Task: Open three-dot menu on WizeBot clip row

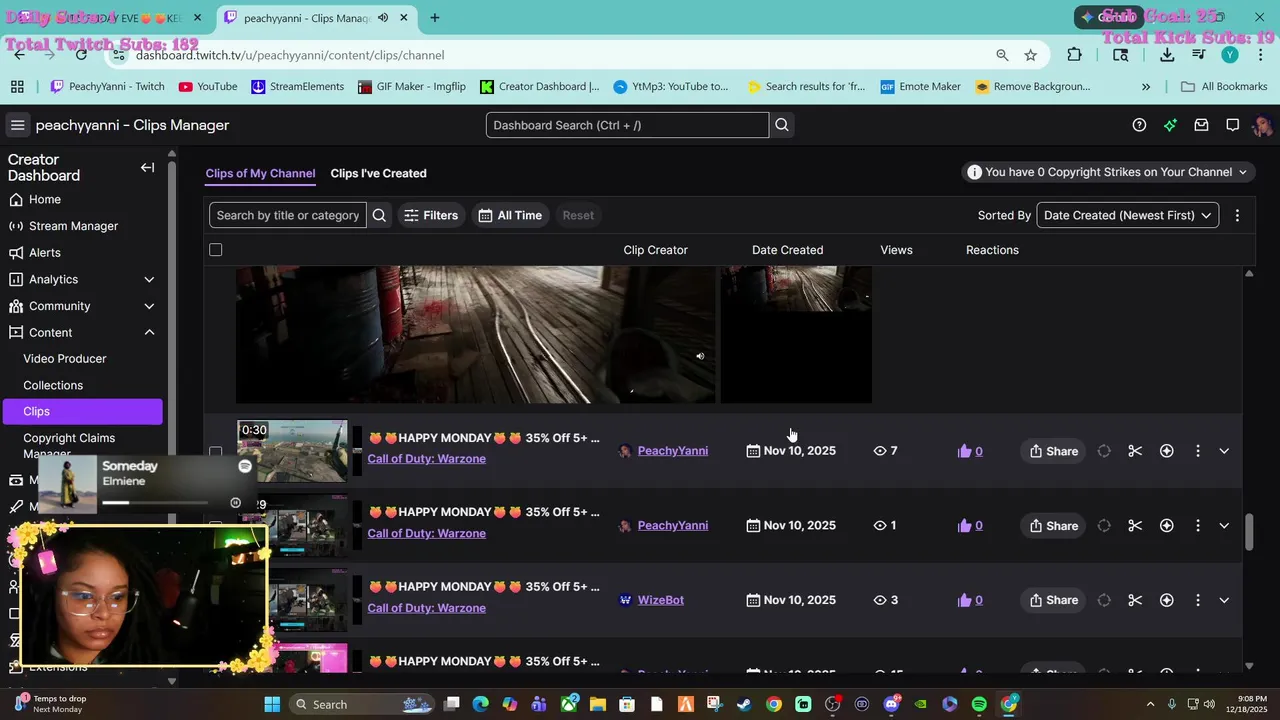Action: point(1197,600)
